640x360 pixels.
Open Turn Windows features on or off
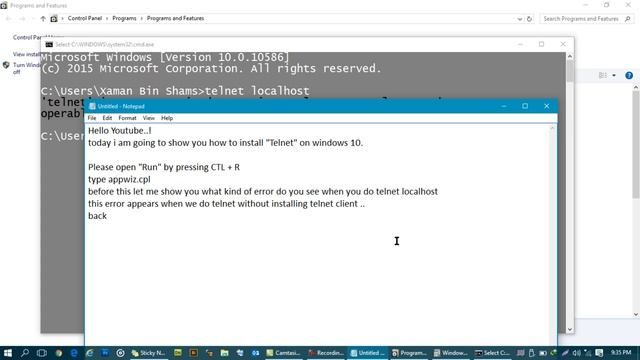[27, 68]
